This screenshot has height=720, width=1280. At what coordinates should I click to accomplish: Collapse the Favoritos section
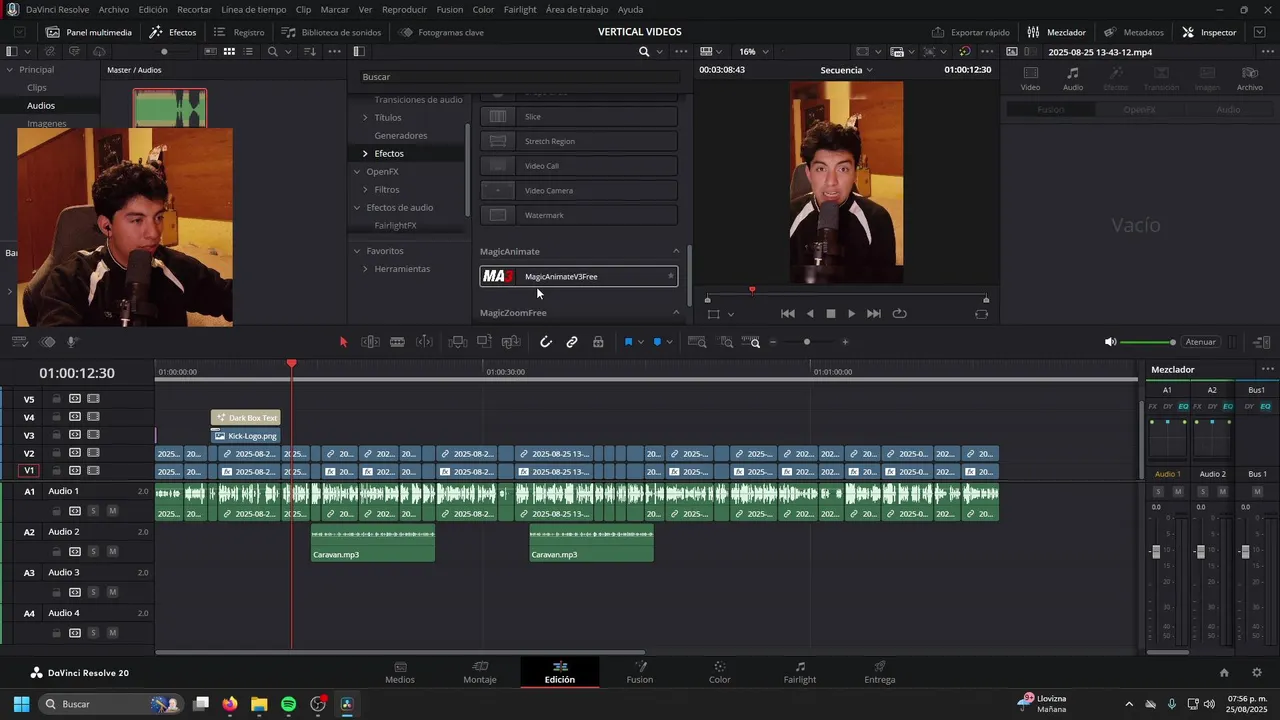click(357, 251)
